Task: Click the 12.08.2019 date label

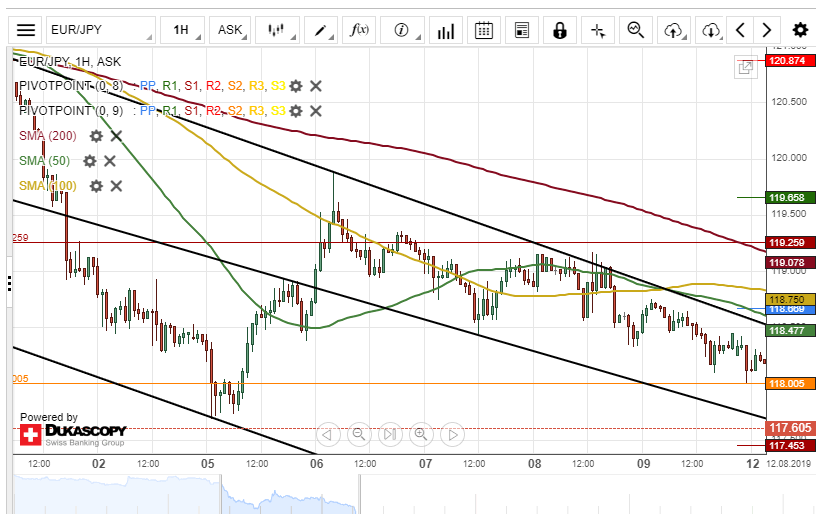Action: (788, 464)
